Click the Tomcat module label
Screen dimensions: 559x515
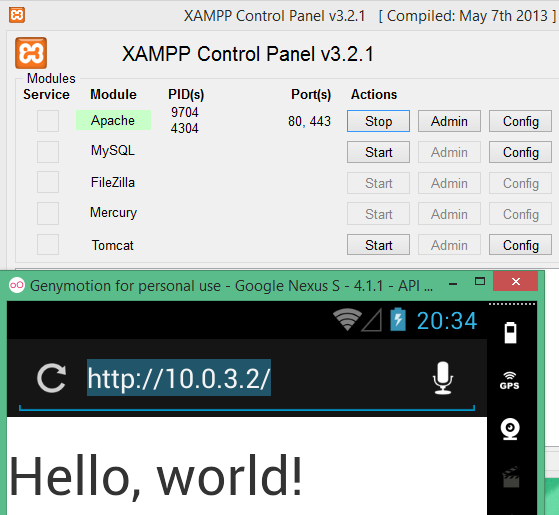pos(113,245)
